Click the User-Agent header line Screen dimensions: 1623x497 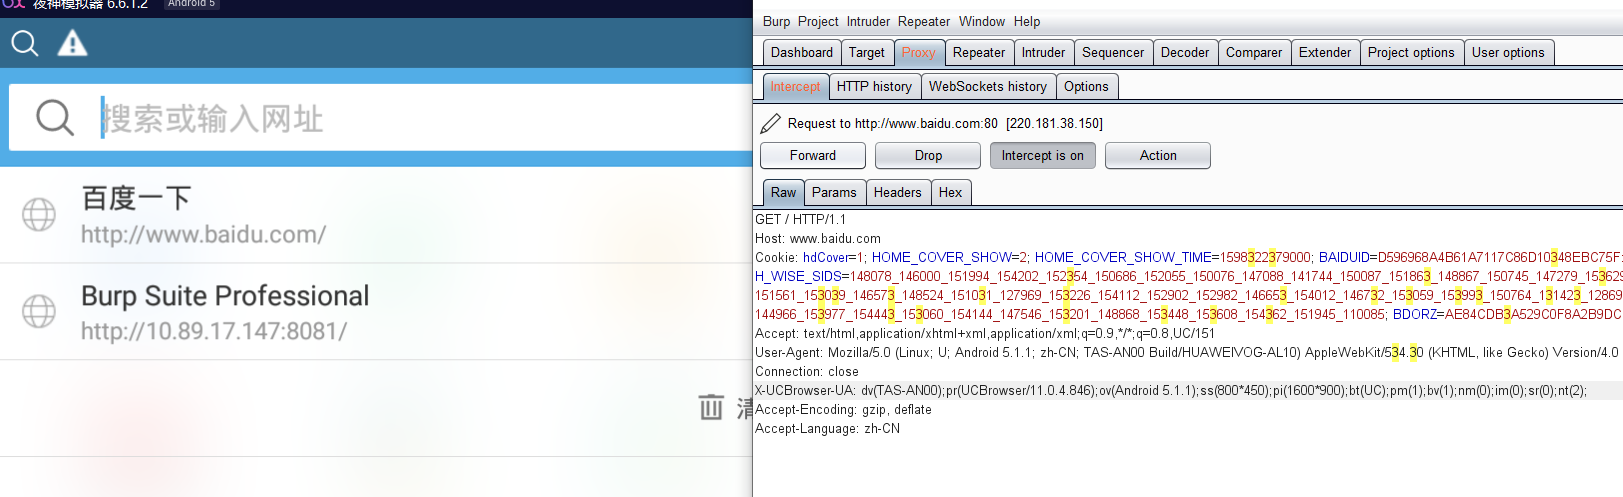click(1187, 352)
